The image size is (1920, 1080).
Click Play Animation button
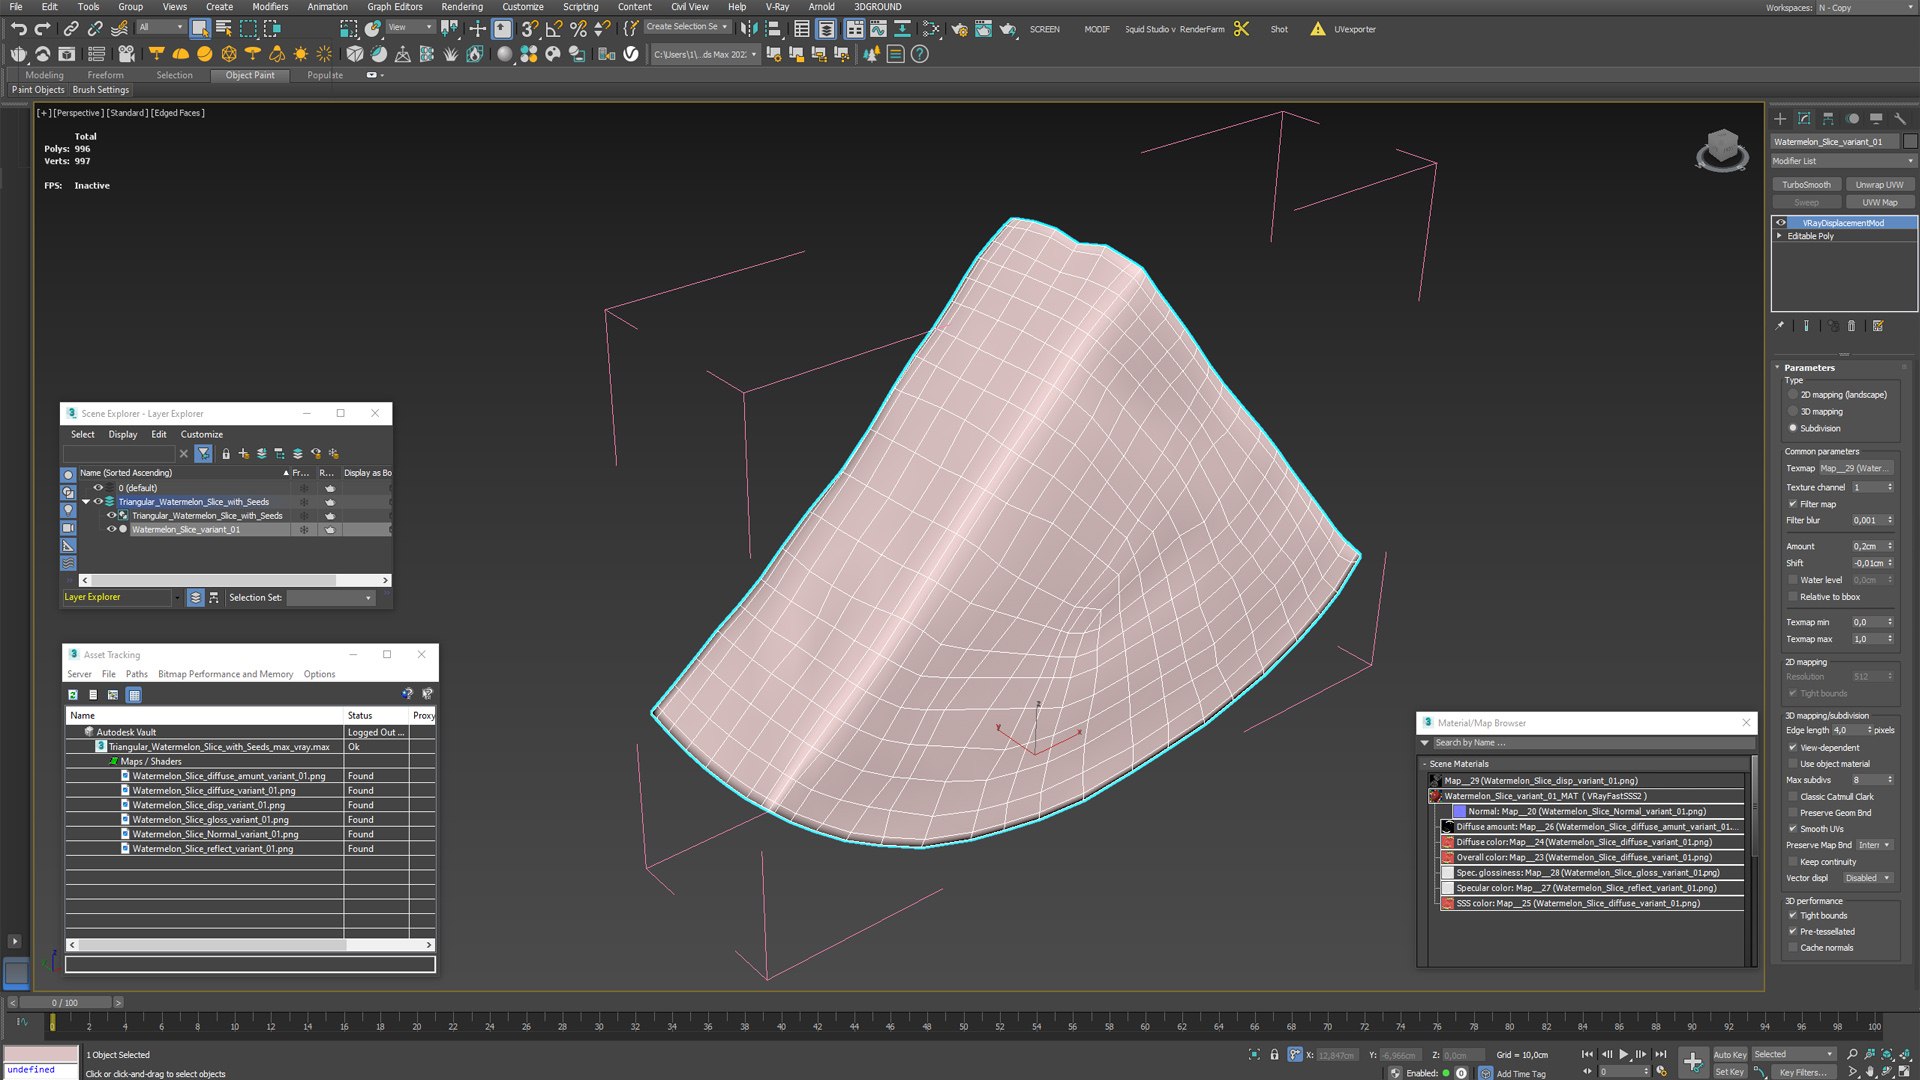(1624, 1054)
